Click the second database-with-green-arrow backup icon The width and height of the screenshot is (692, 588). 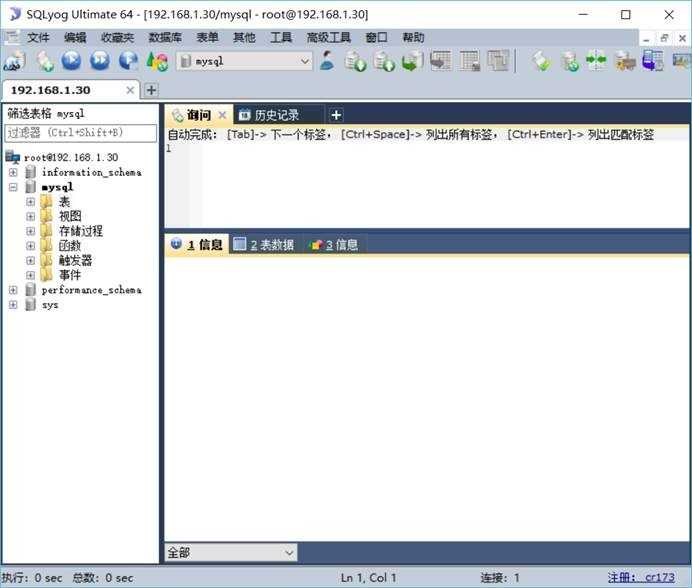[384, 61]
